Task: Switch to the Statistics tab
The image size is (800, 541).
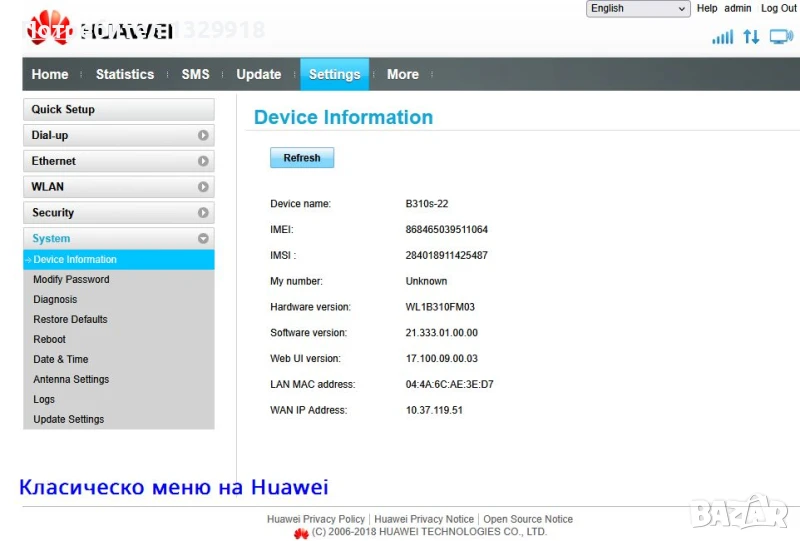Action: (x=125, y=74)
